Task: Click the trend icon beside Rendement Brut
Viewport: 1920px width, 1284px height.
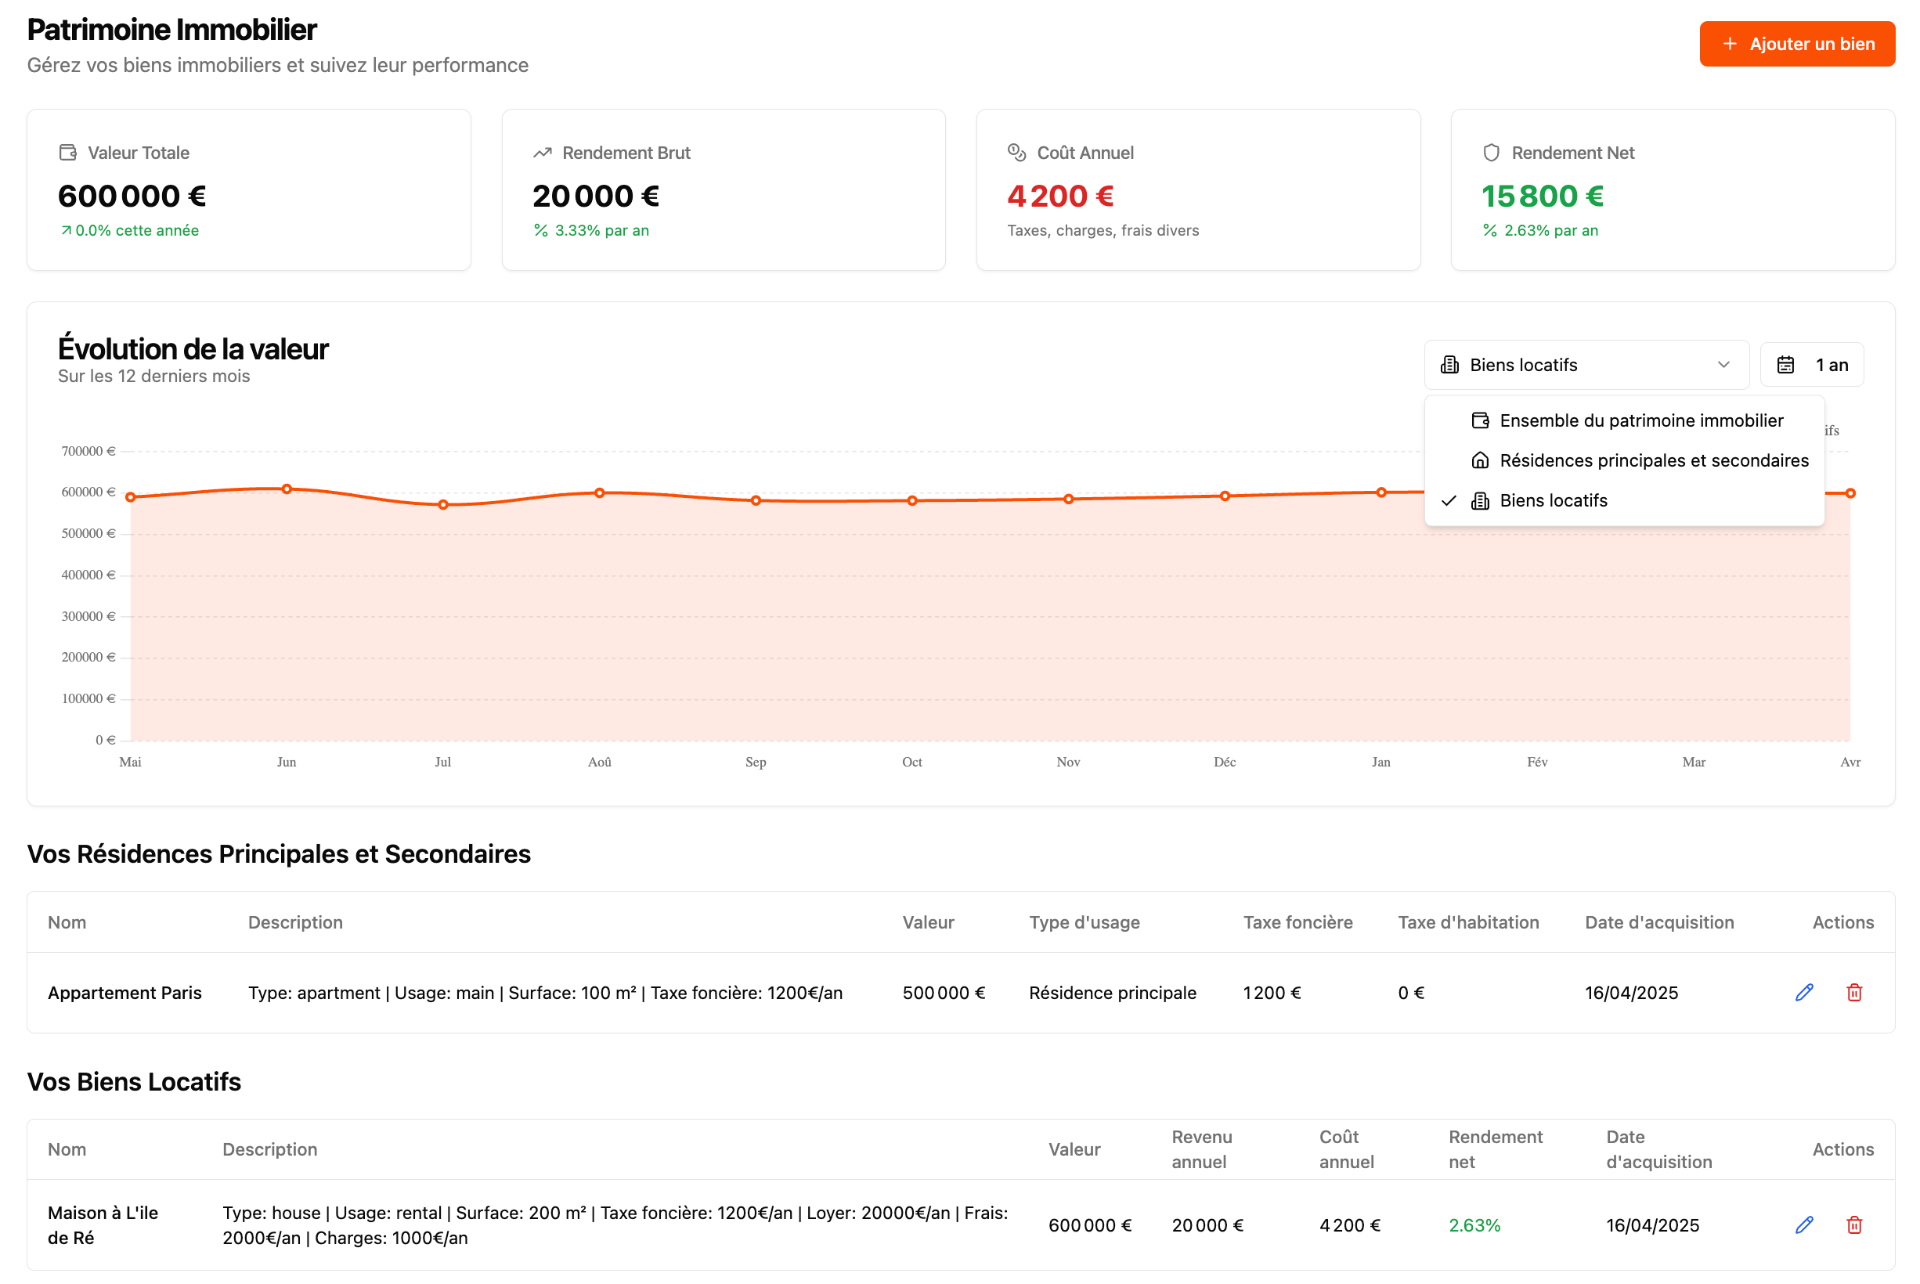Action: click(x=542, y=153)
